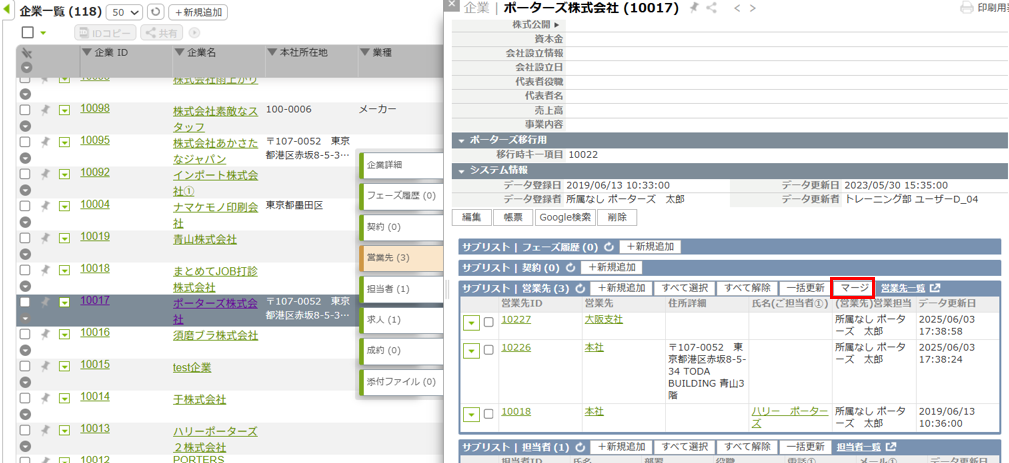Click the share icon in detail header
Viewport: 1009px width, 463px height.
711,8
